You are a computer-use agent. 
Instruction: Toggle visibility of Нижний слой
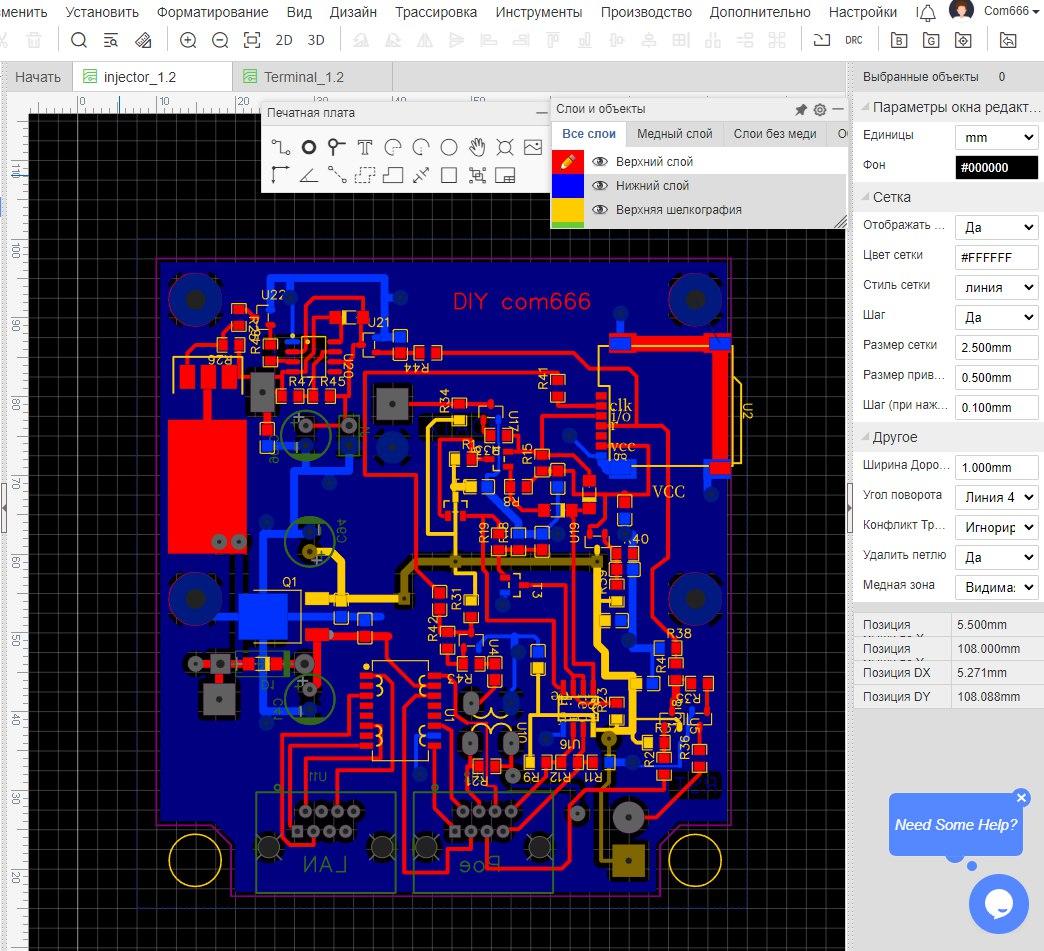coord(600,186)
